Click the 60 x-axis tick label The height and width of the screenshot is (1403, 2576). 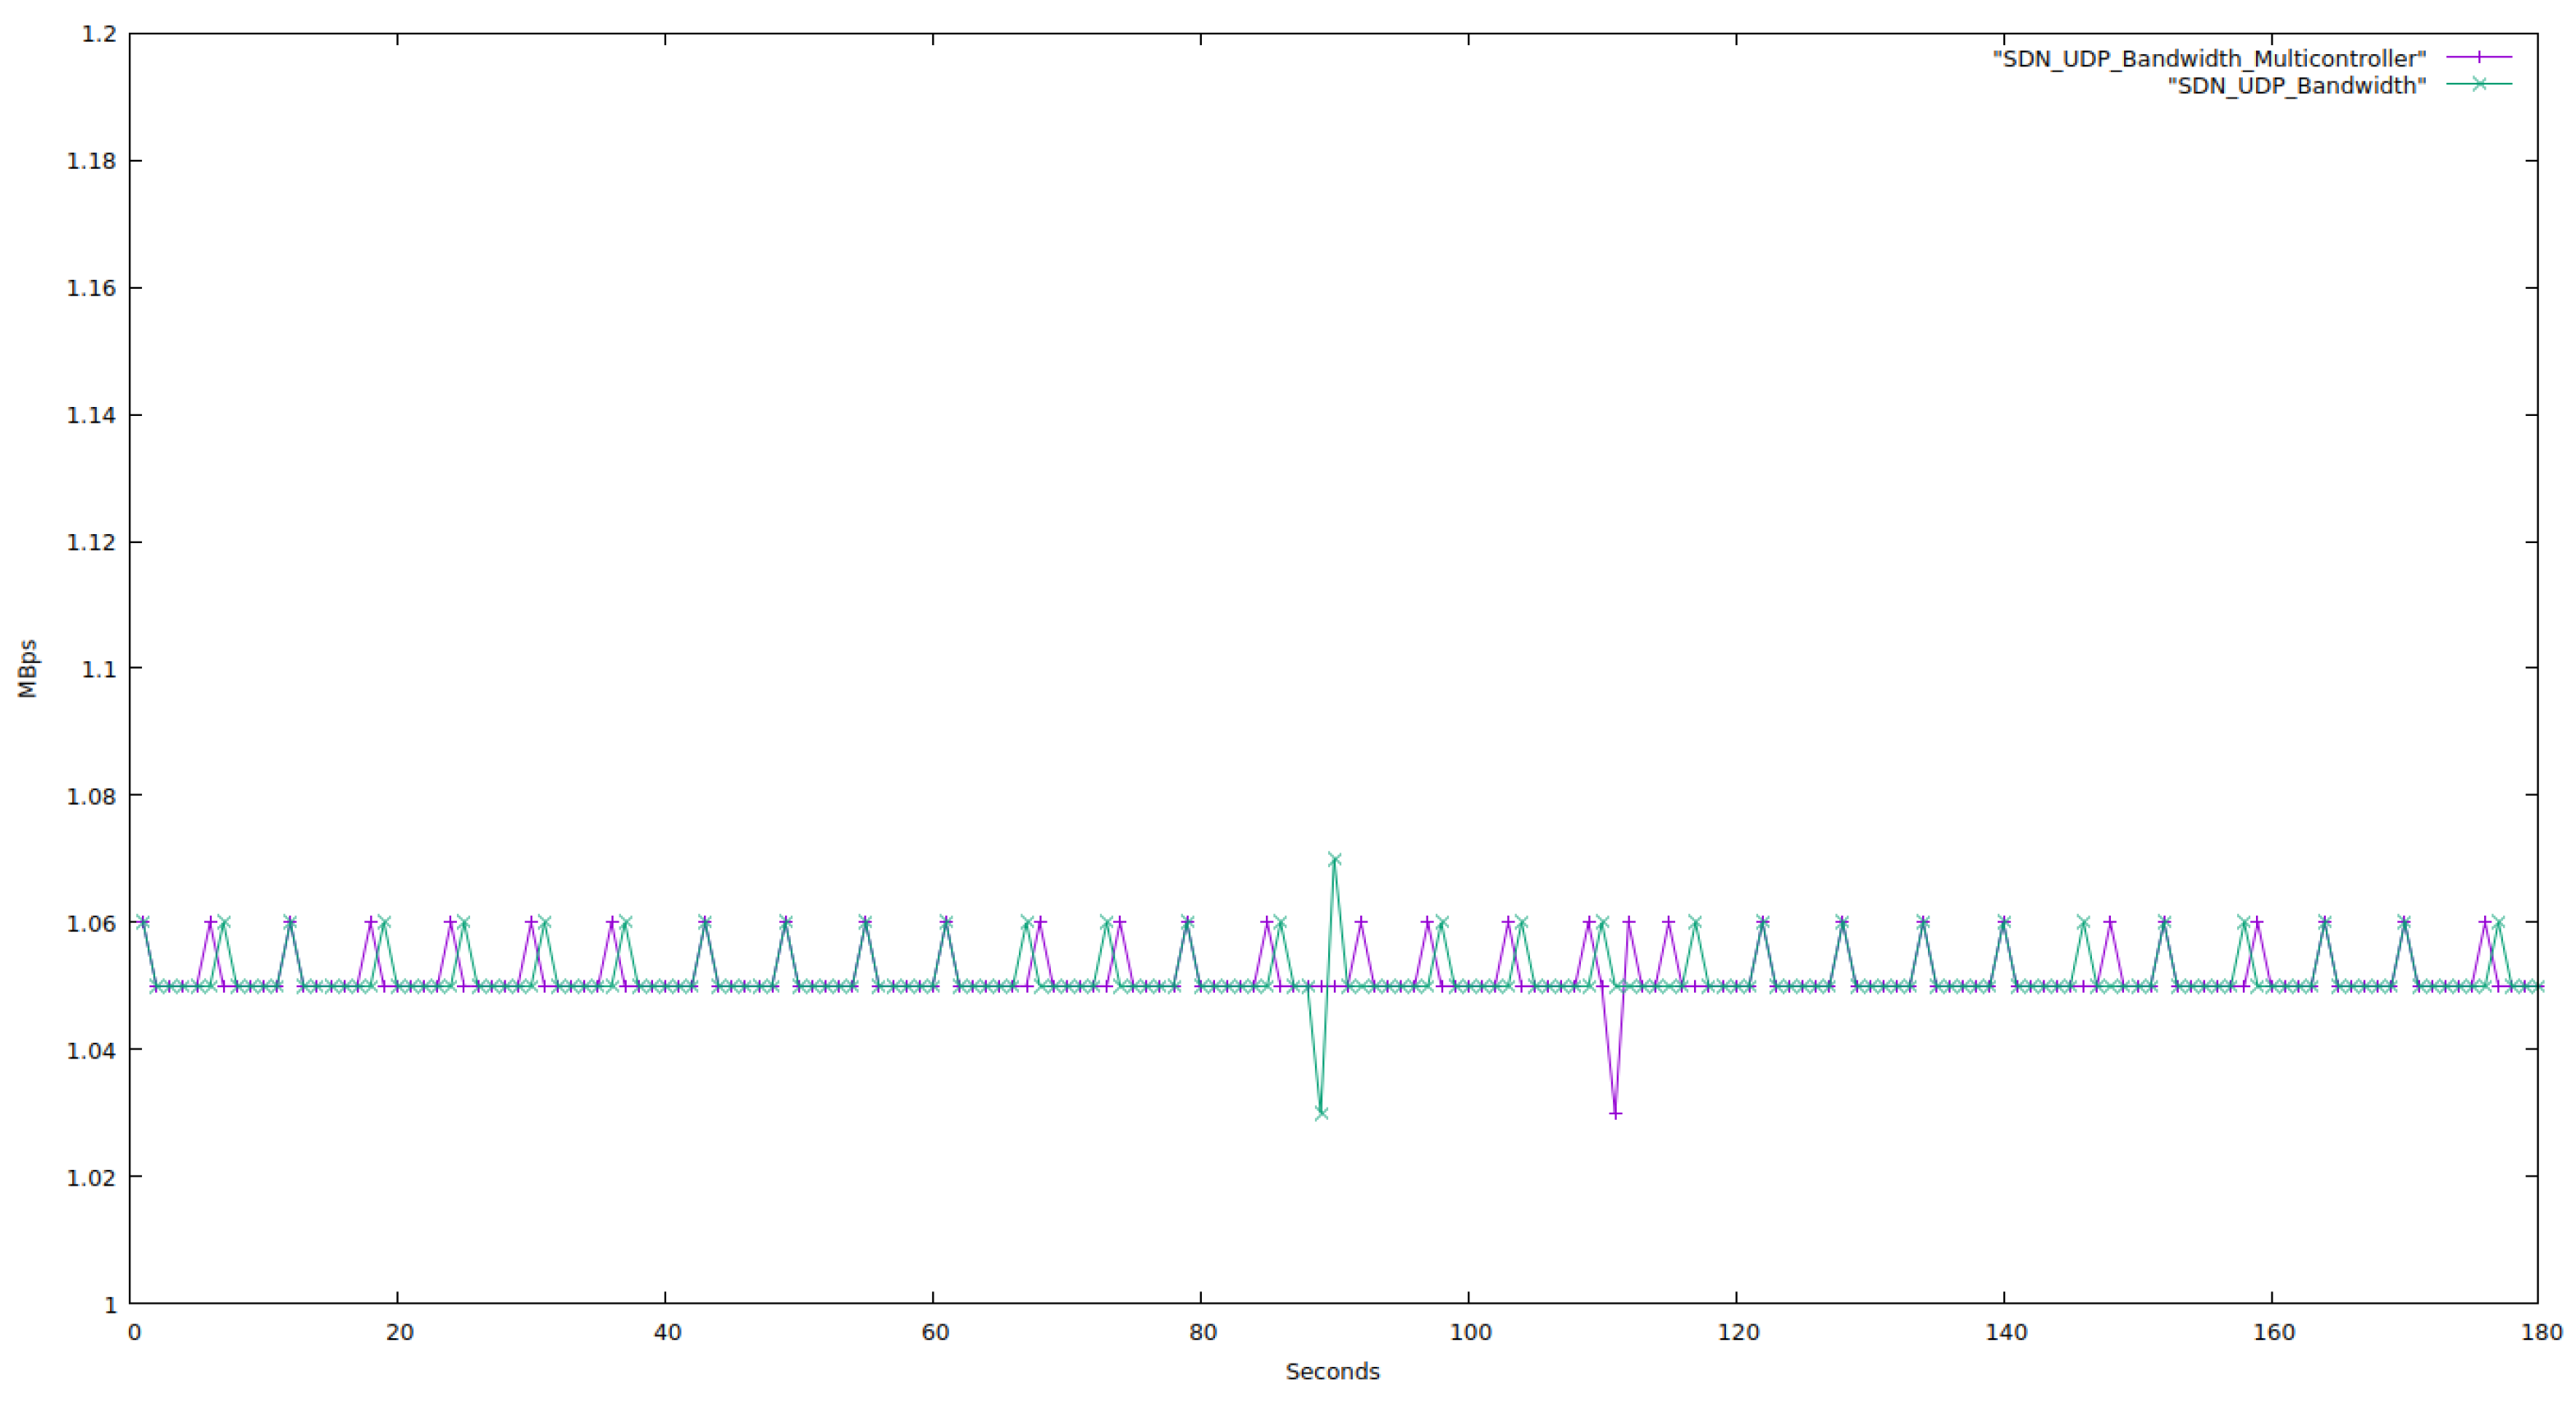(935, 1332)
